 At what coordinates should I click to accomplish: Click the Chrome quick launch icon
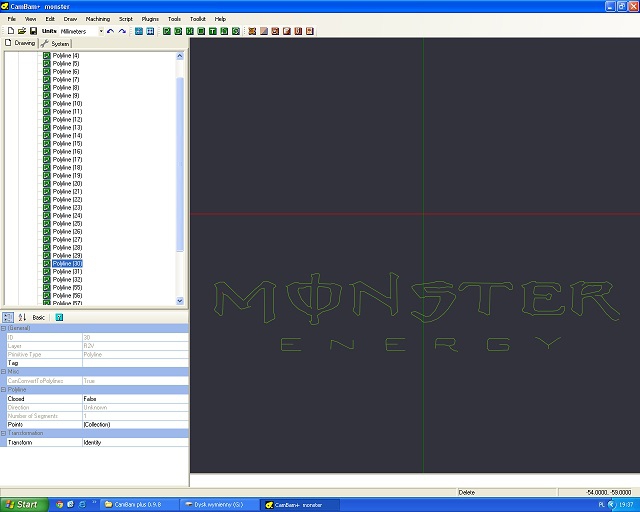pyautogui.click(x=60, y=505)
